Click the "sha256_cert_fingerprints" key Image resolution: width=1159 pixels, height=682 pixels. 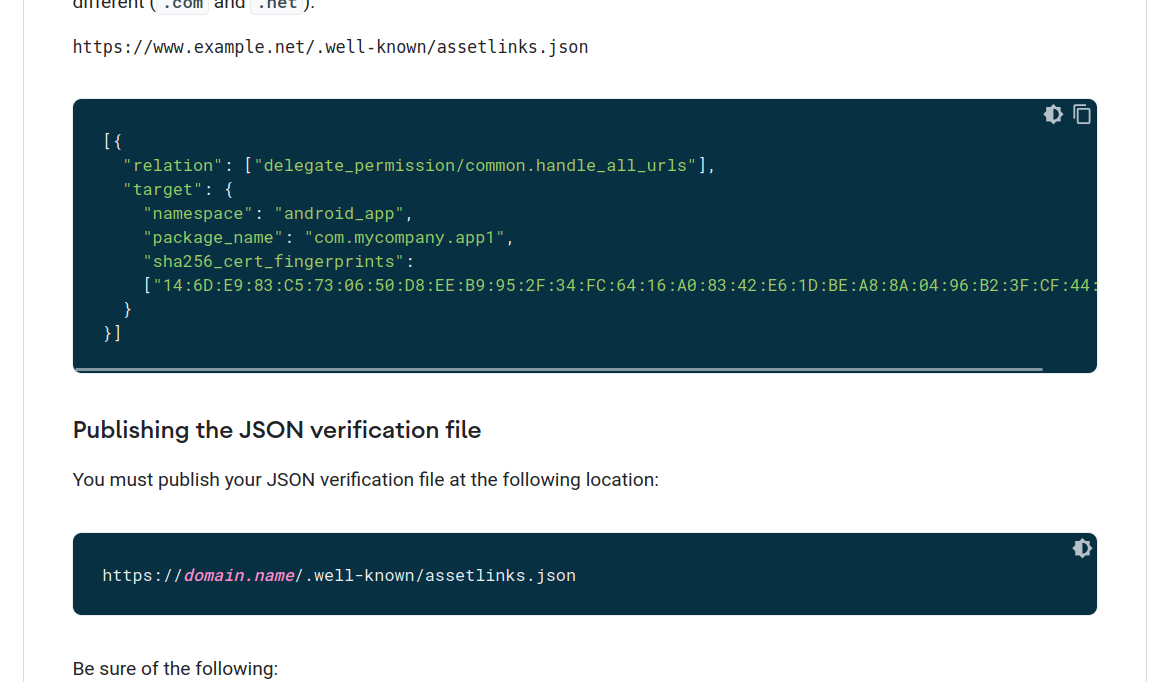(273, 262)
